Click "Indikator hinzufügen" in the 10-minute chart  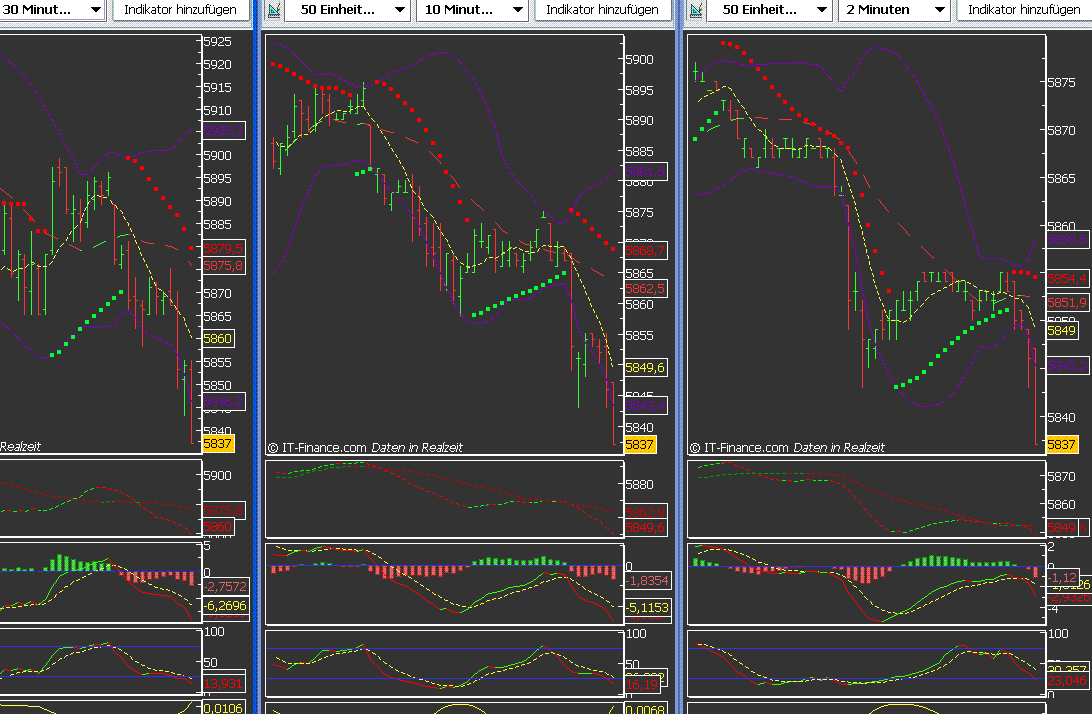(602, 10)
